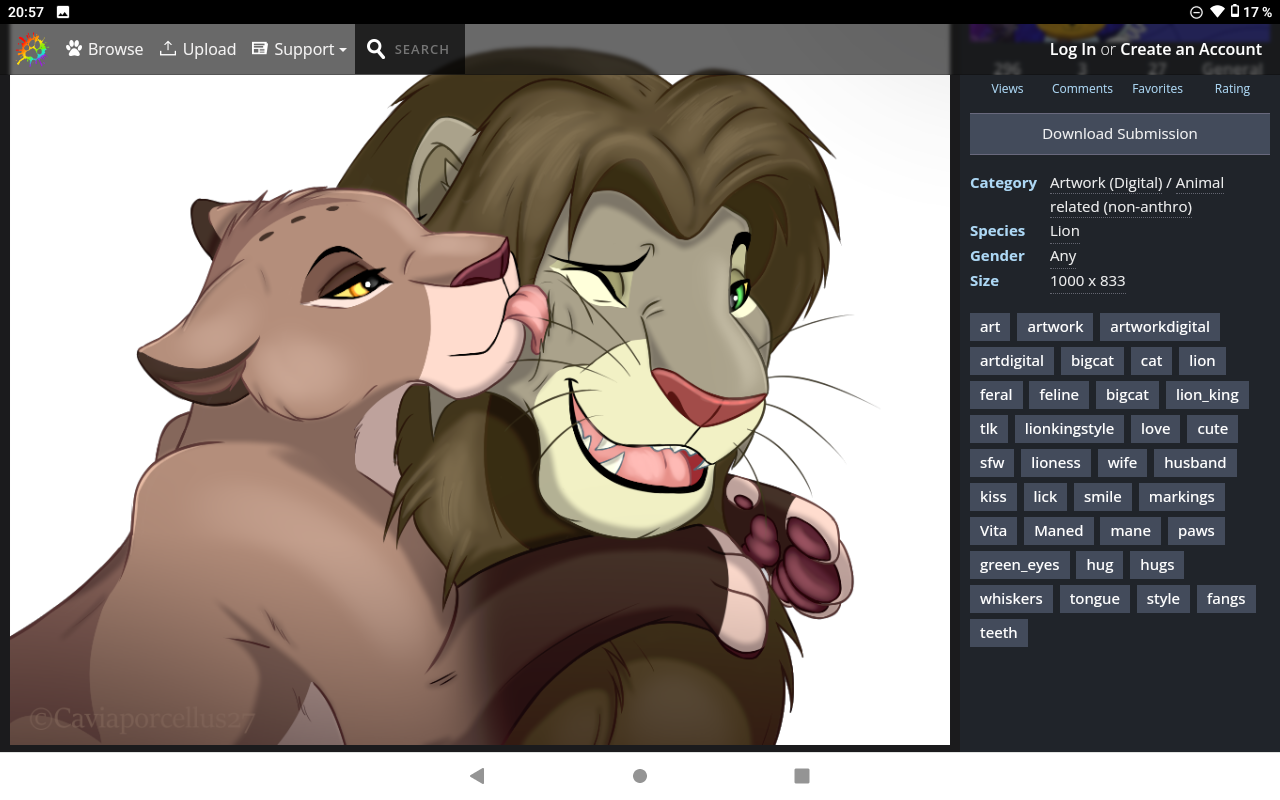Click the lion artwork submission image
This screenshot has width=1280, height=800.
pyautogui.click(x=480, y=410)
